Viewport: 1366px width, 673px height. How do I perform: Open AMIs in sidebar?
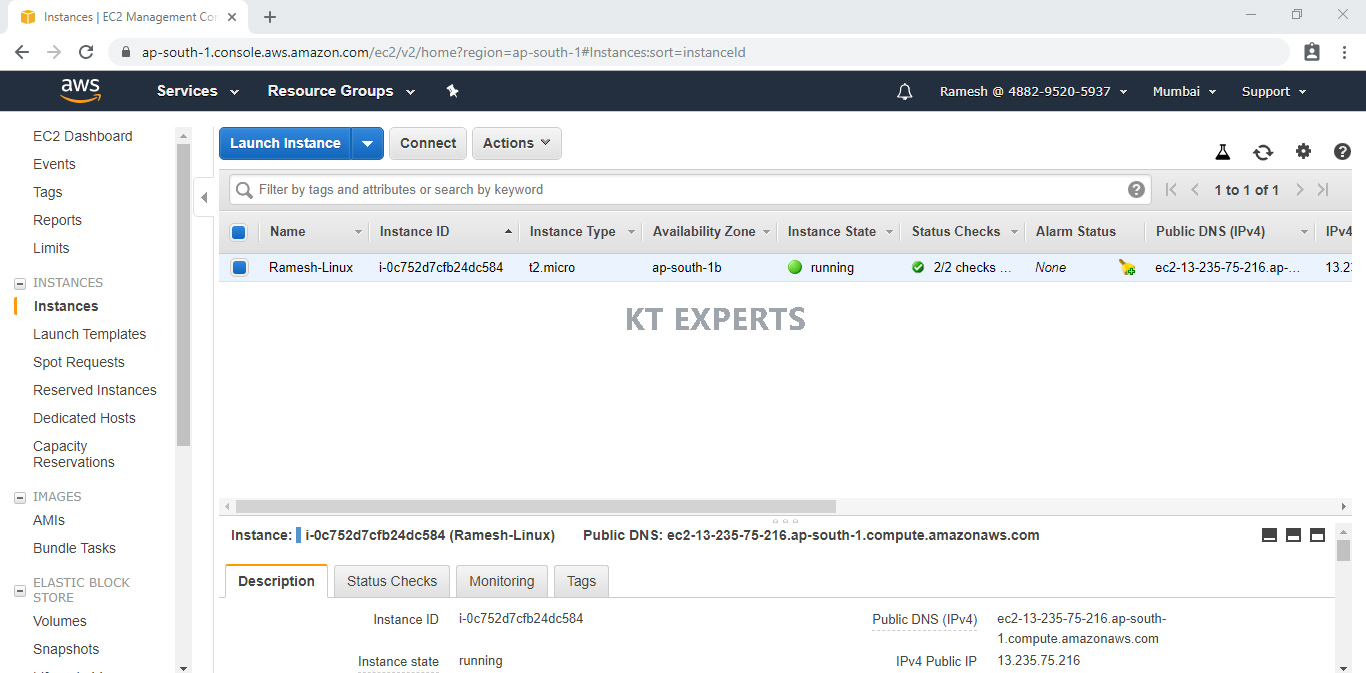[x=49, y=520]
